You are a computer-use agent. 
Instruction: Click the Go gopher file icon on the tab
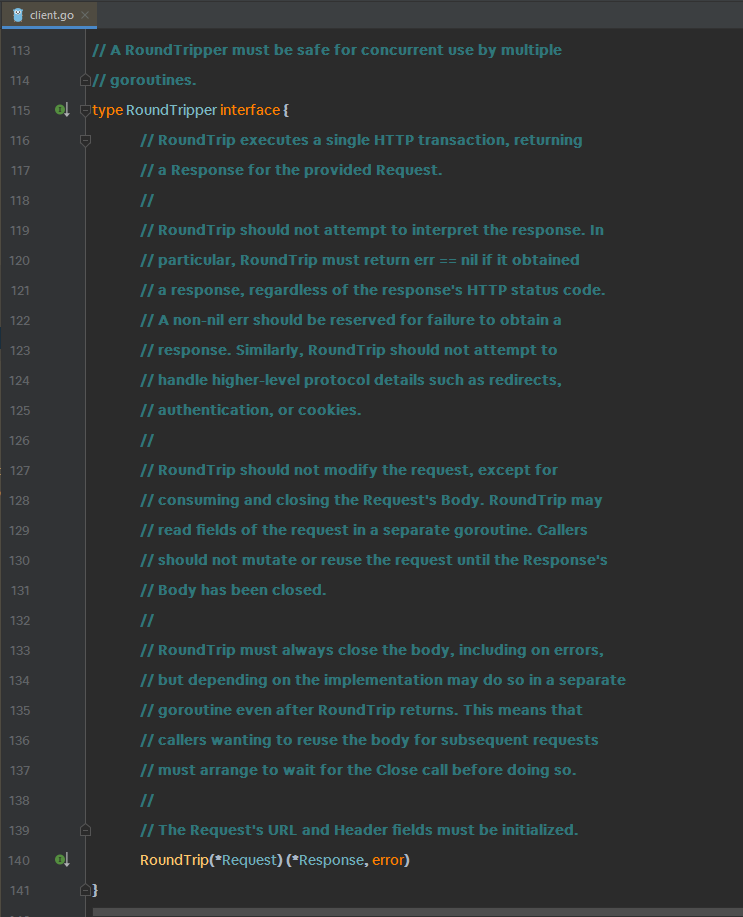[x=18, y=15]
